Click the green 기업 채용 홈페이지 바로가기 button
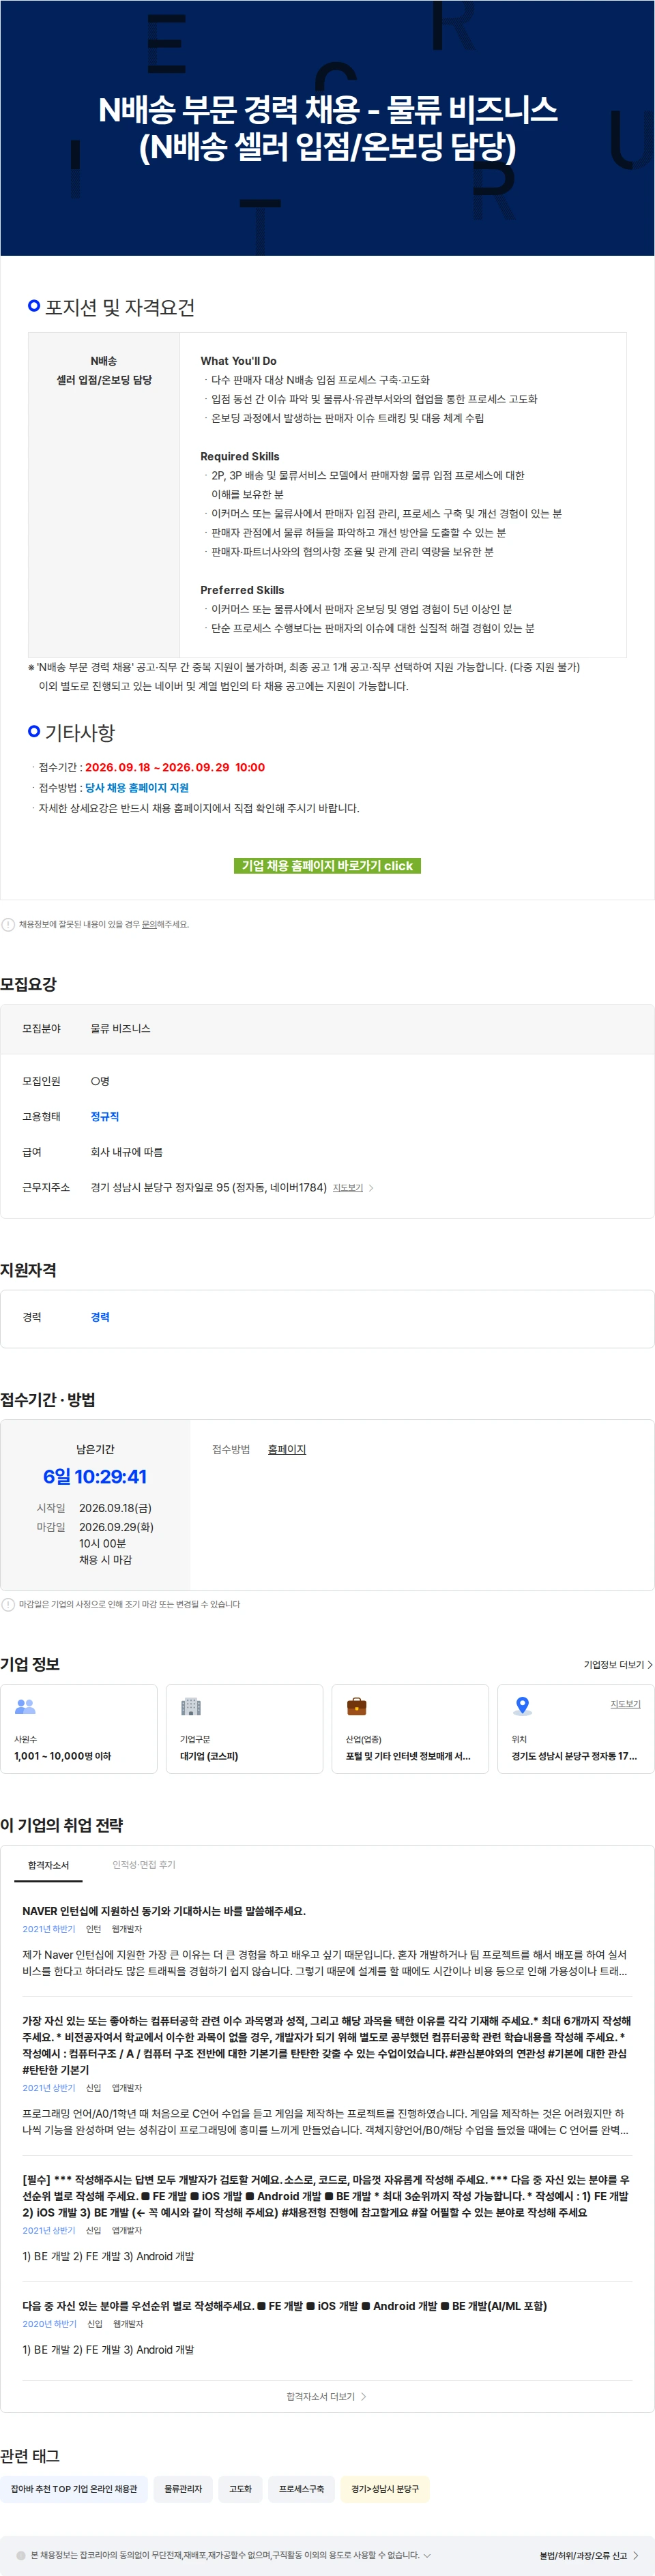This screenshot has height=2576, width=655. tap(327, 866)
